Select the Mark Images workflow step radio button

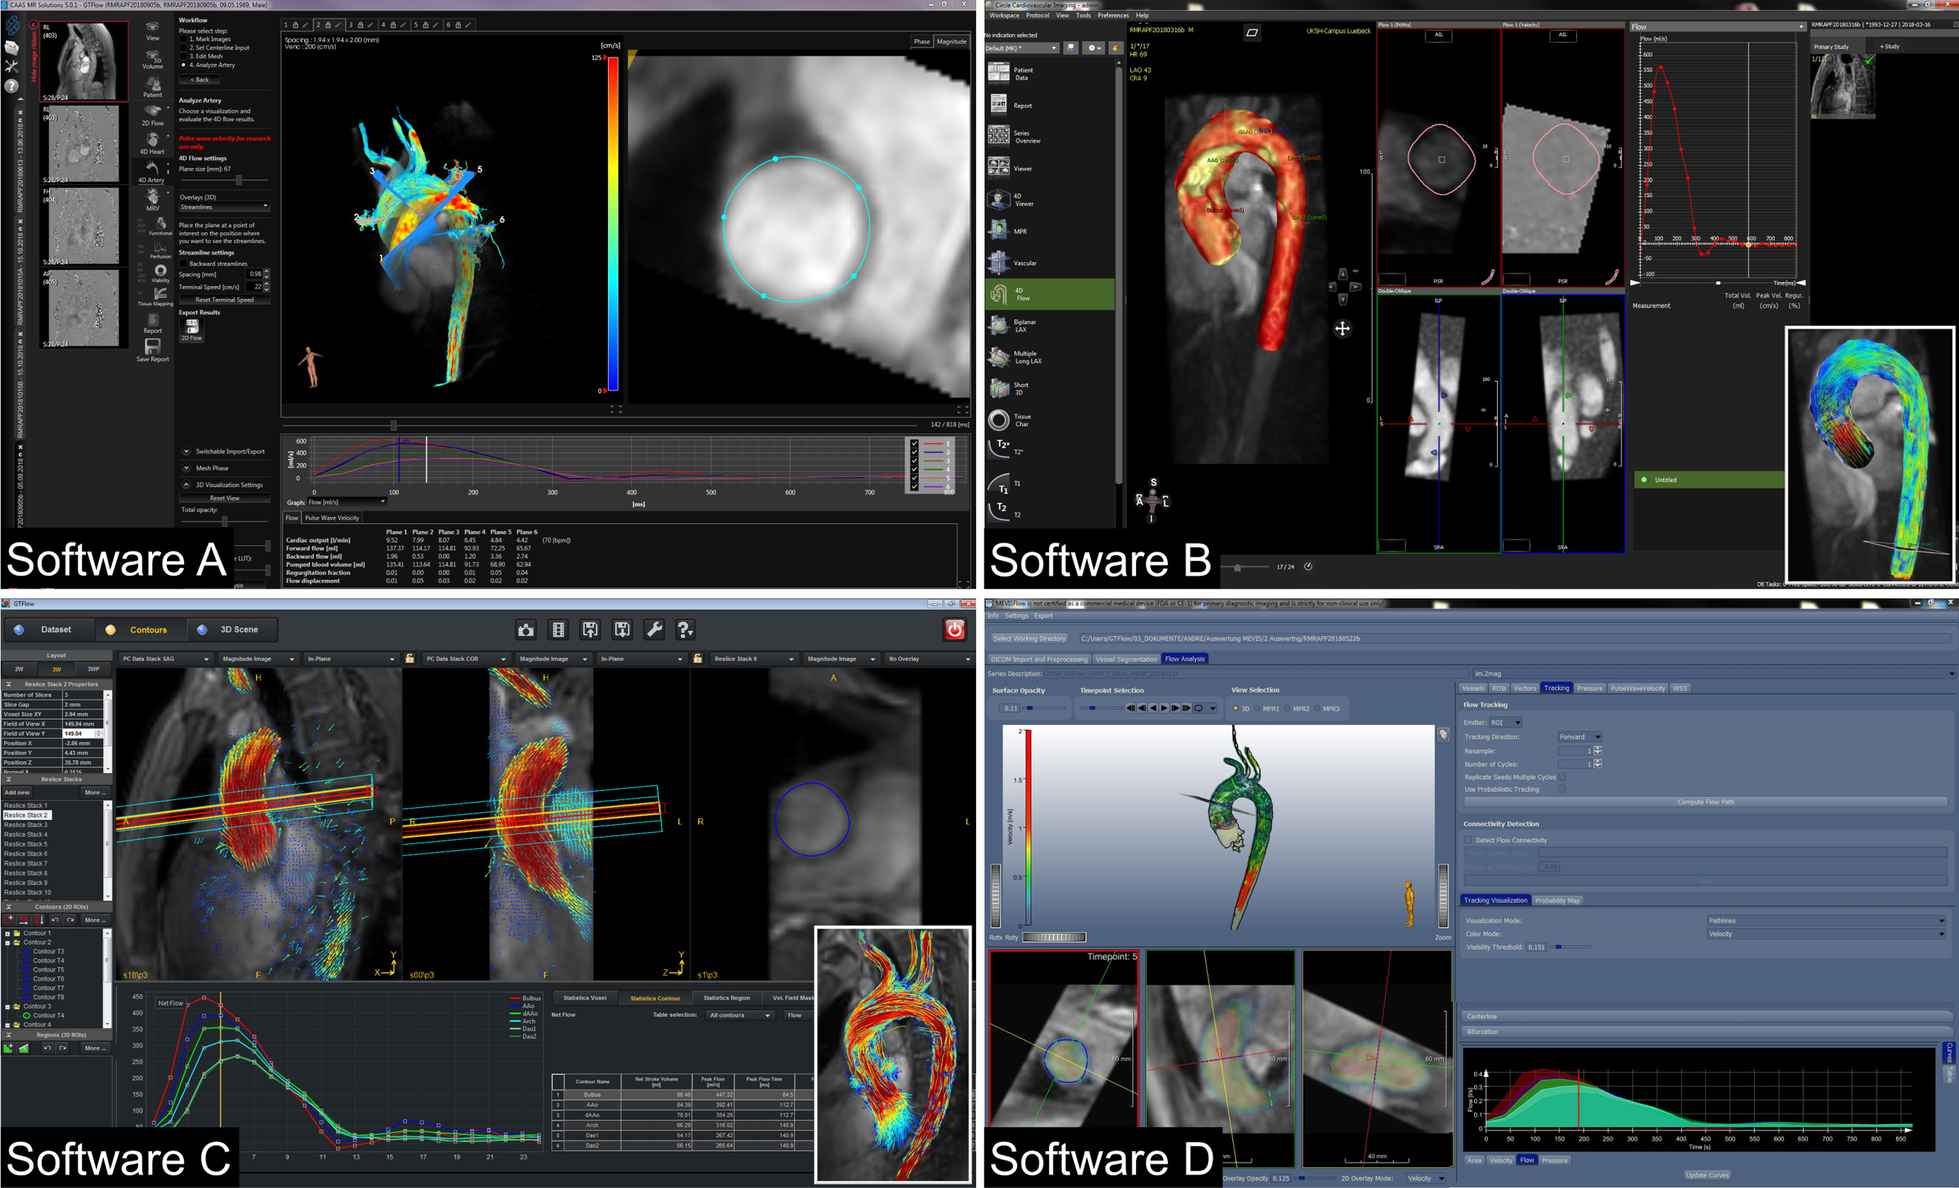[182, 39]
